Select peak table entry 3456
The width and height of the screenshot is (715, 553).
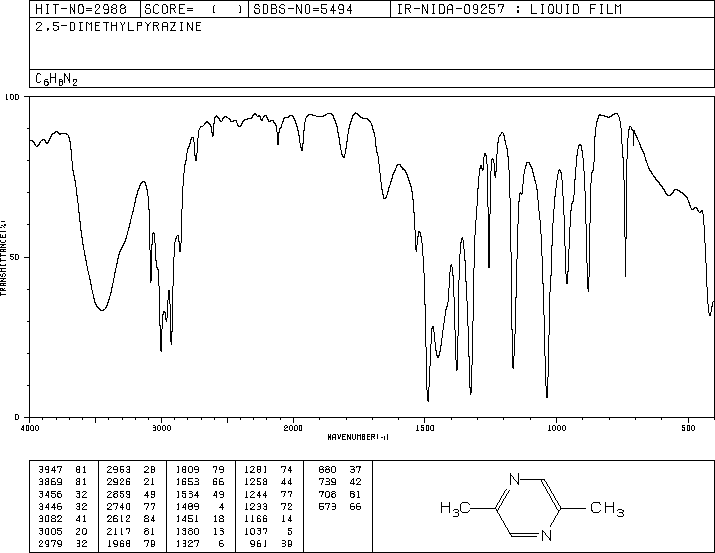click(50, 494)
